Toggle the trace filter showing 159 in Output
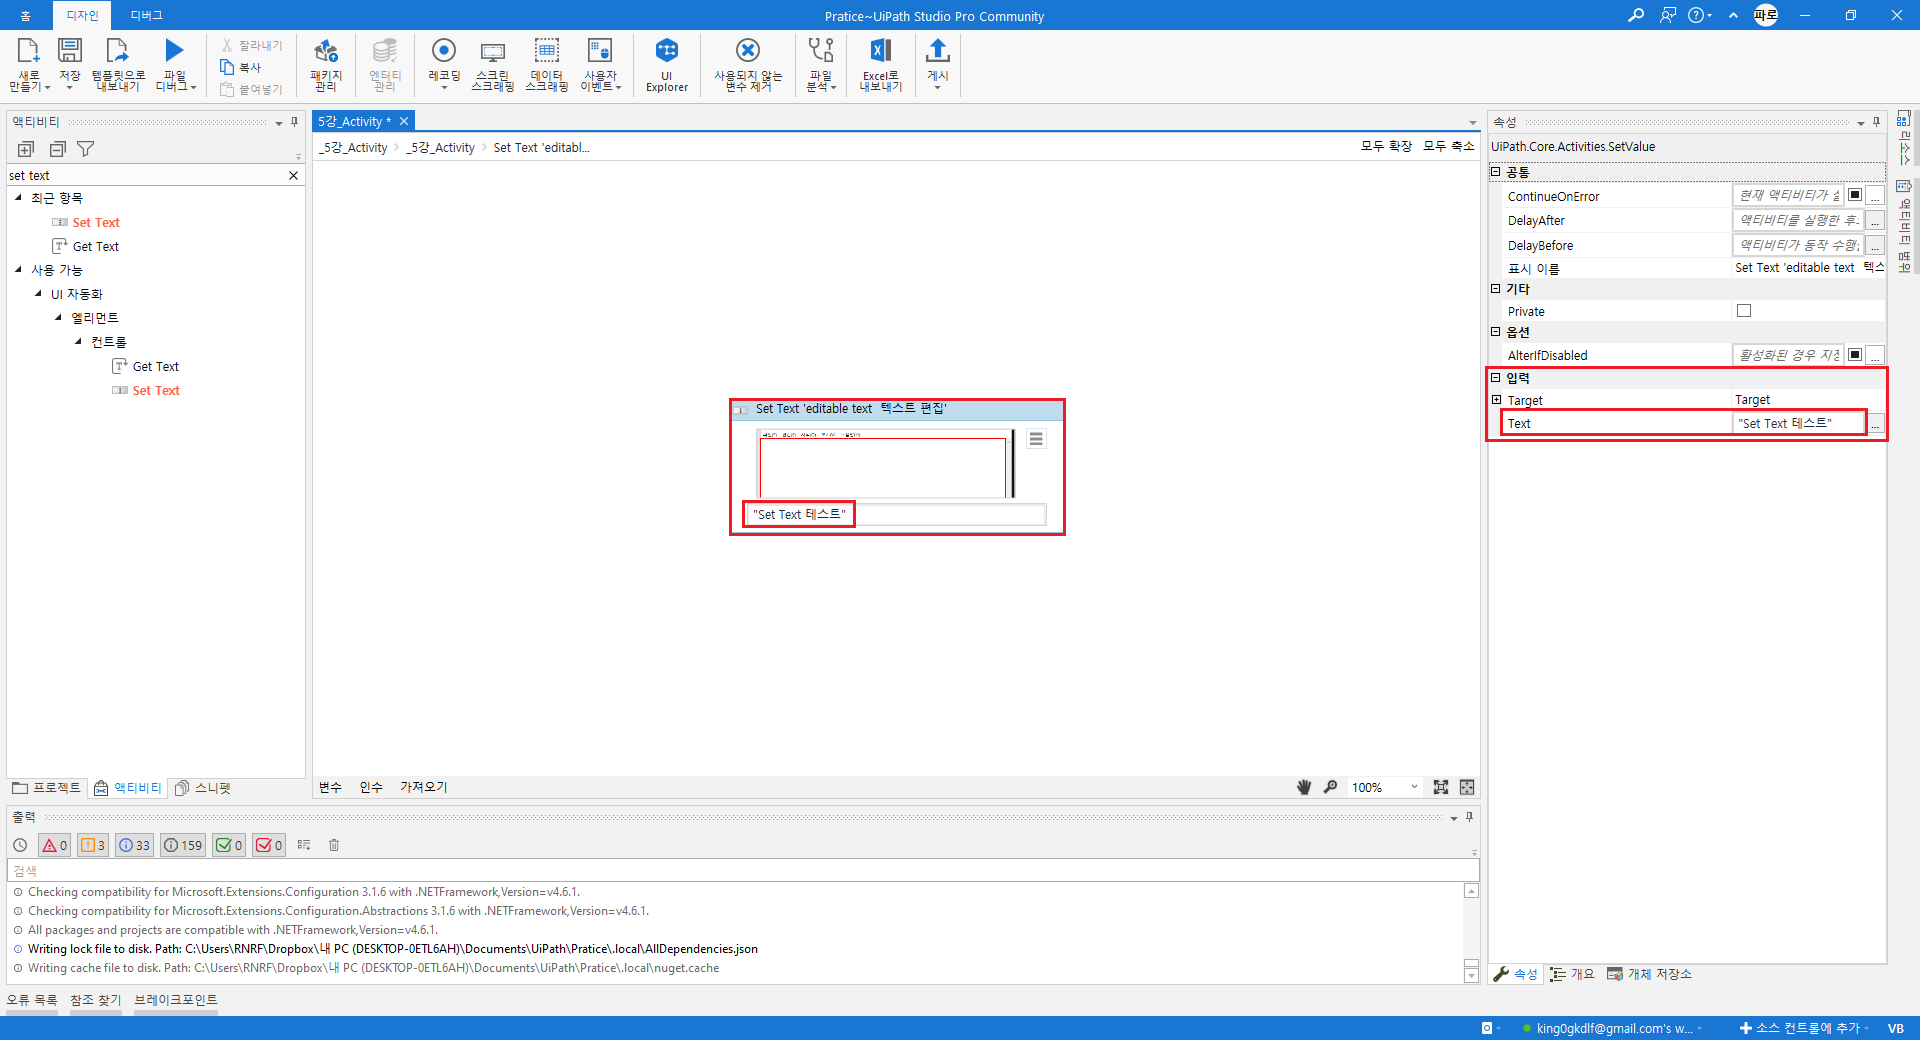1920x1040 pixels. [x=183, y=845]
